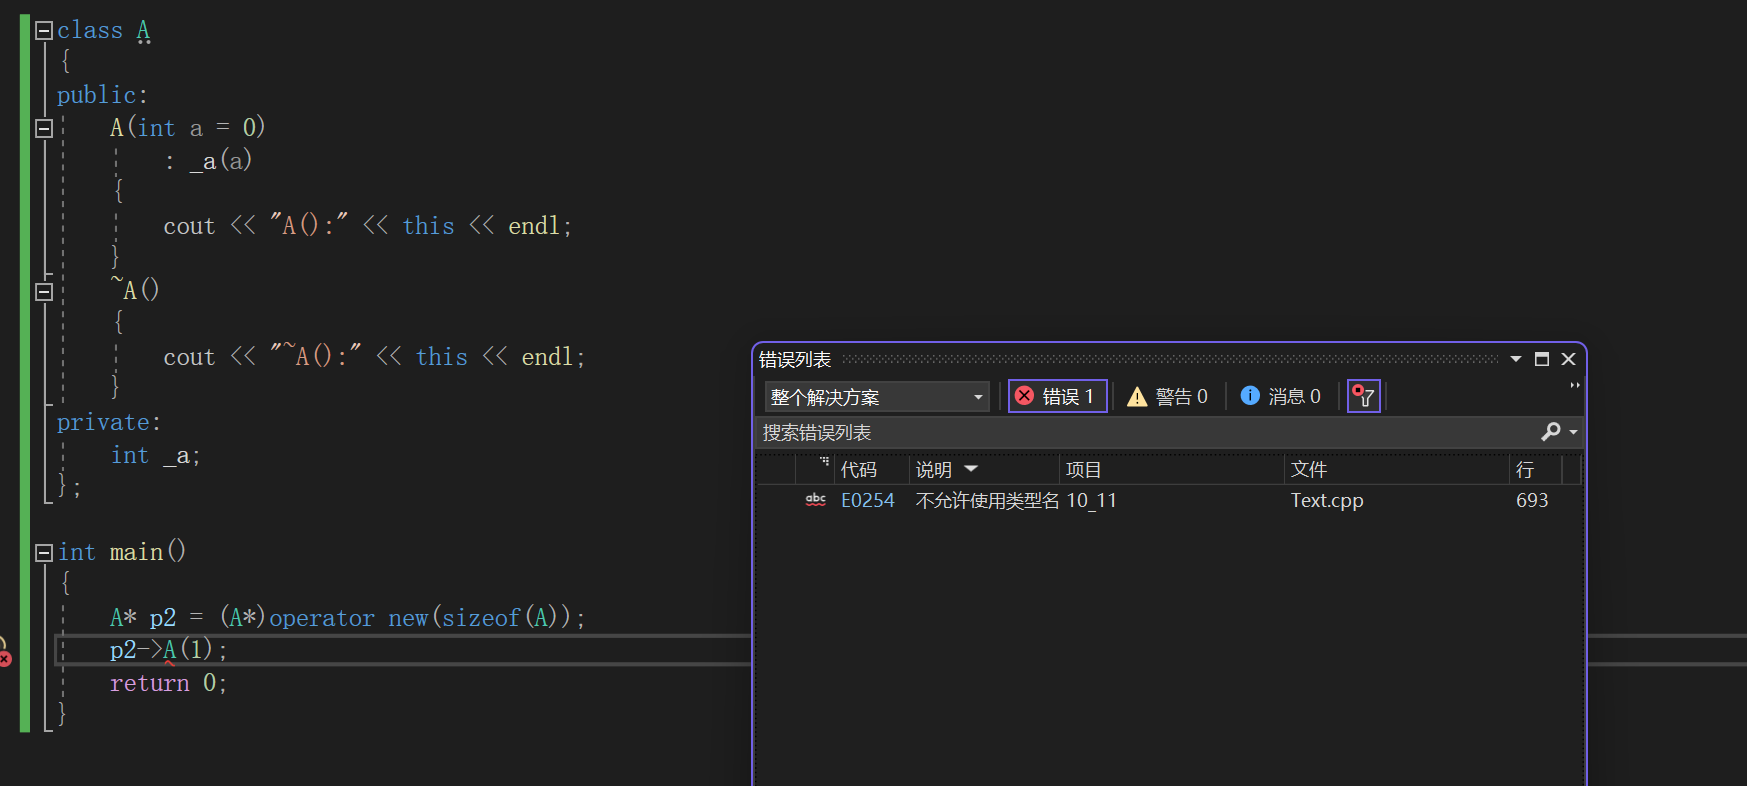Click the 'A* p2' variable declaration
Viewport: 1747px width, 786px height.
tap(143, 618)
